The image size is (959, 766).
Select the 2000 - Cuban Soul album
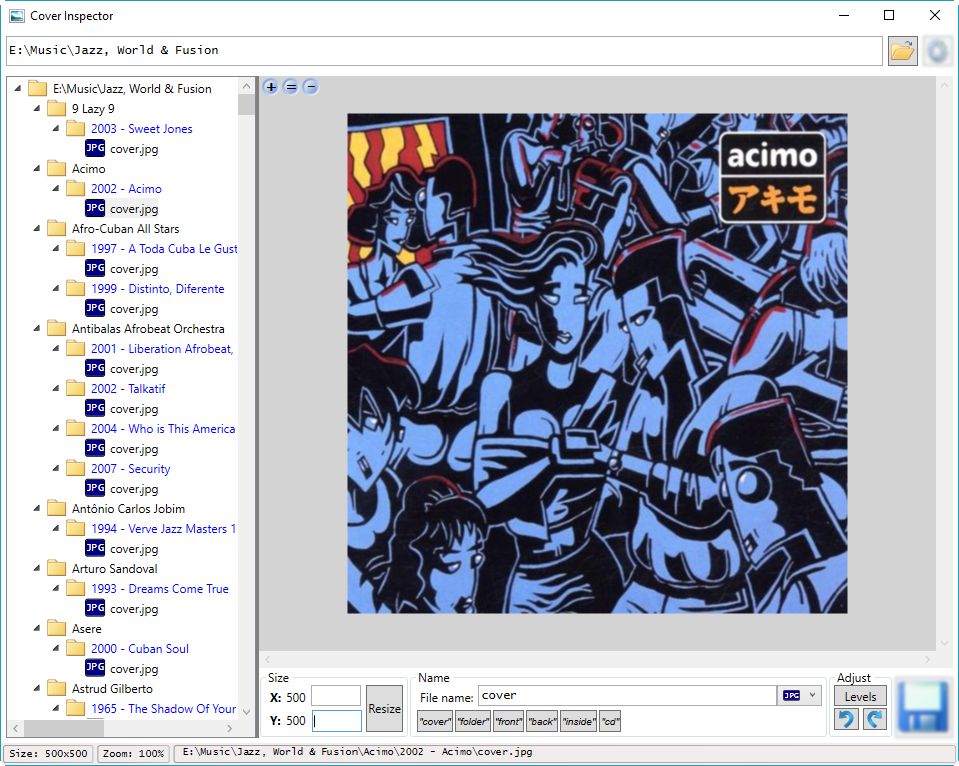point(139,649)
